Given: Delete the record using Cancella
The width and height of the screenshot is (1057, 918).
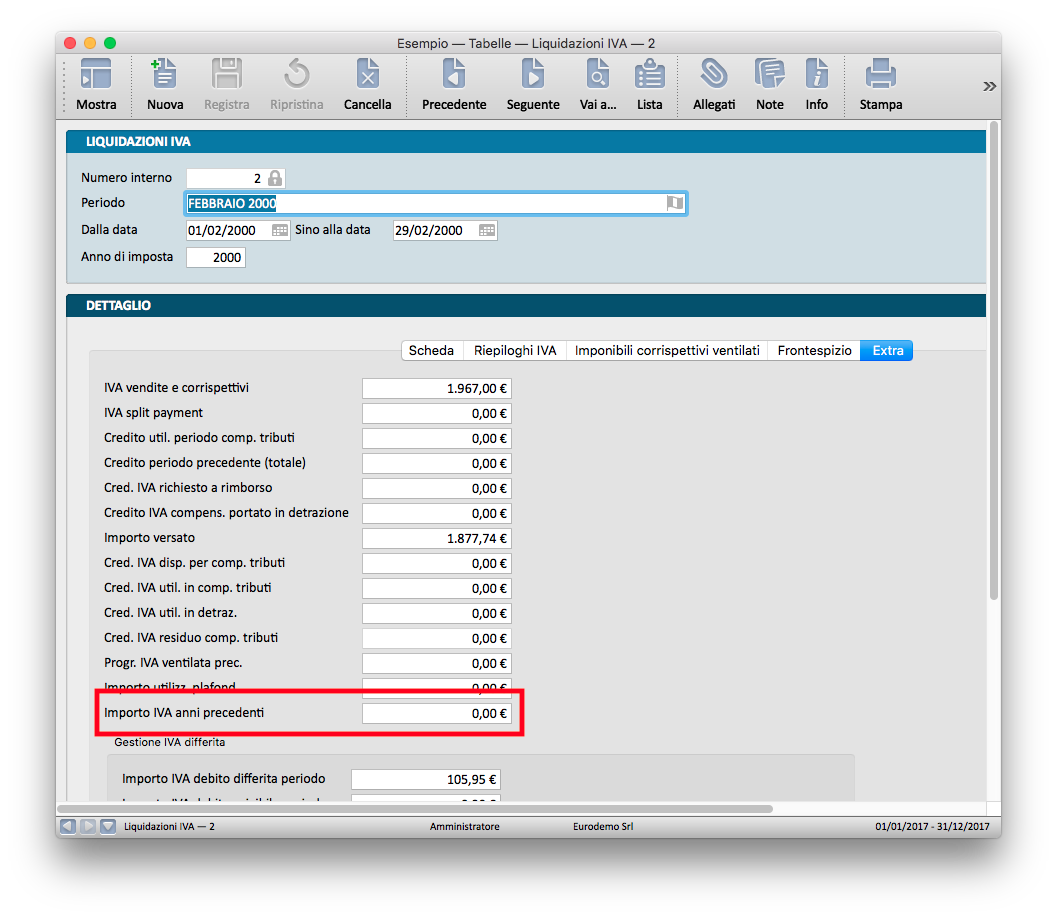Looking at the screenshot, I should (x=367, y=76).
